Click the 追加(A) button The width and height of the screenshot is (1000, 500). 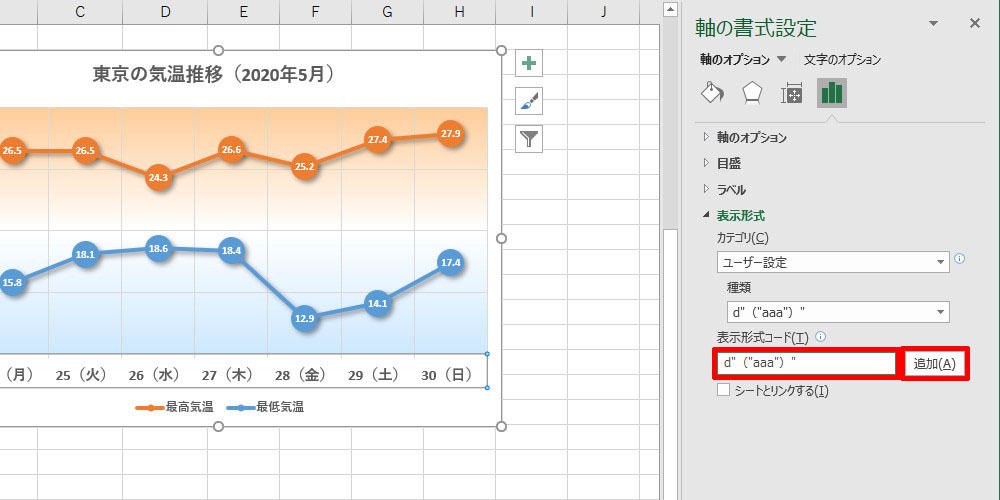(934, 364)
